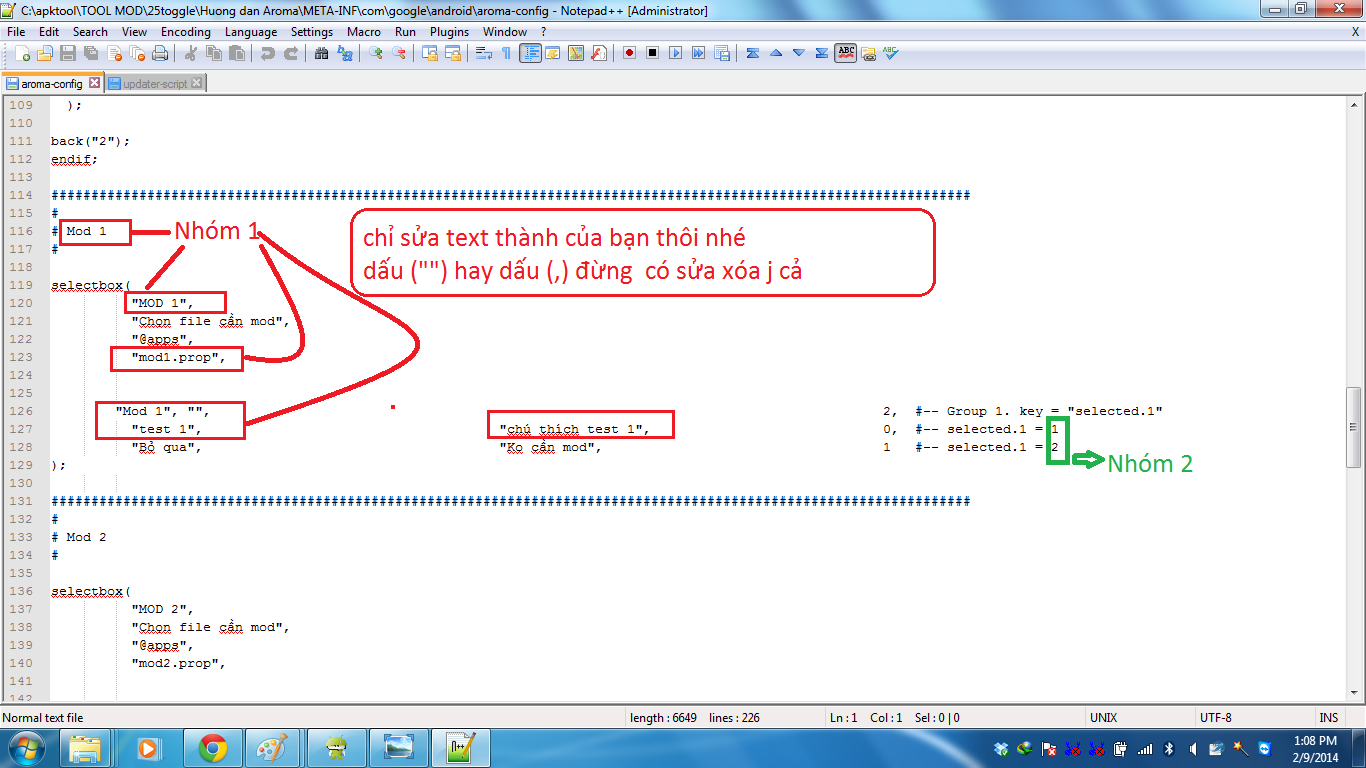
Task: Jump to the first difference via Compare icon
Action: [752, 53]
